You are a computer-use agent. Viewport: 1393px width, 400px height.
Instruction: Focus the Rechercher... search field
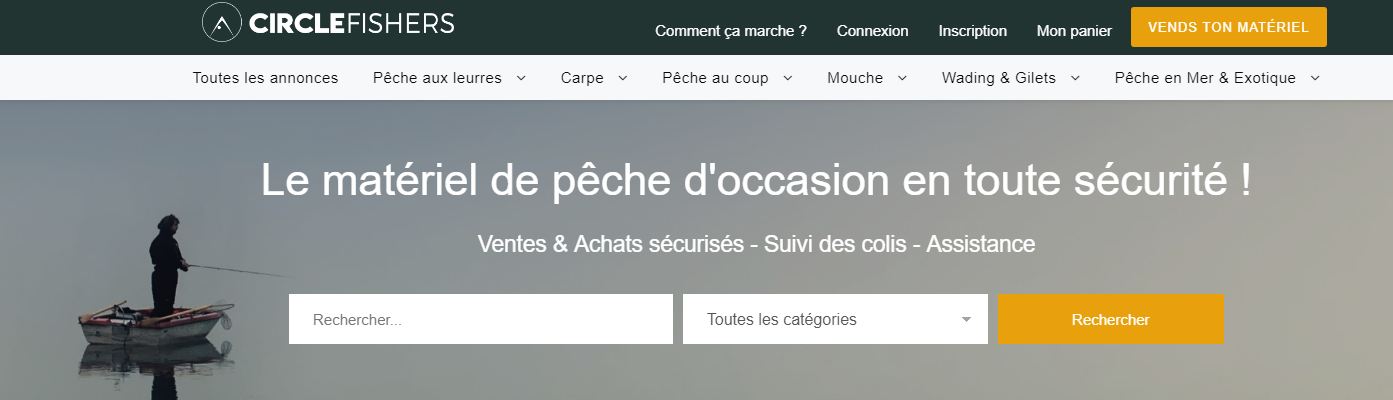481,319
